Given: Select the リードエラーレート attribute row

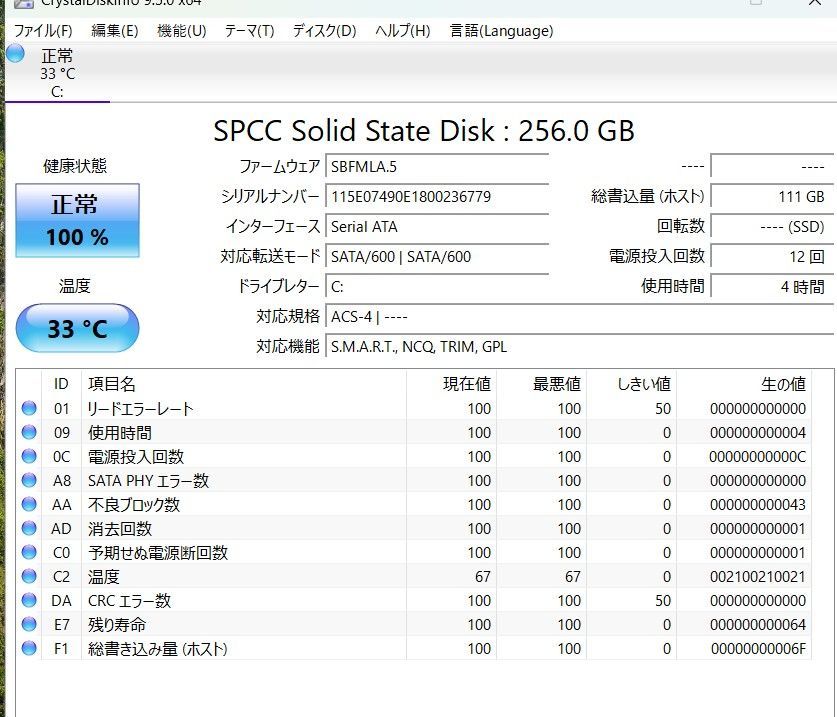Looking at the screenshot, I should point(414,408).
